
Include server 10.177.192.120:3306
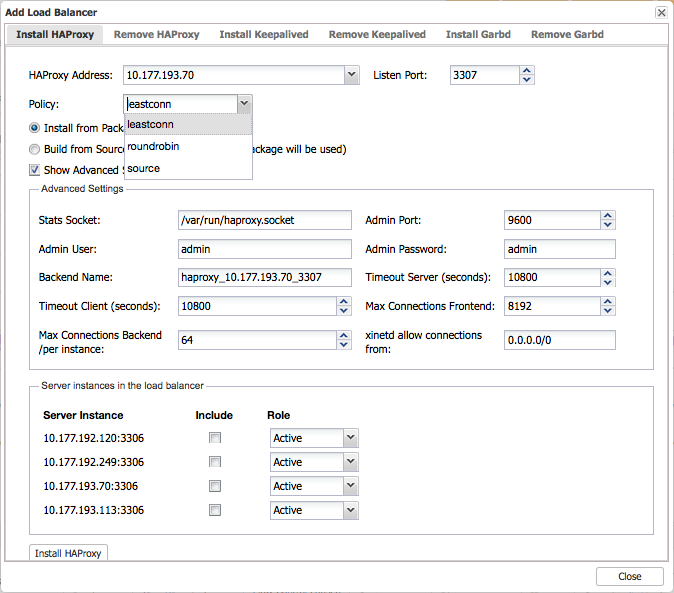[215, 438]
